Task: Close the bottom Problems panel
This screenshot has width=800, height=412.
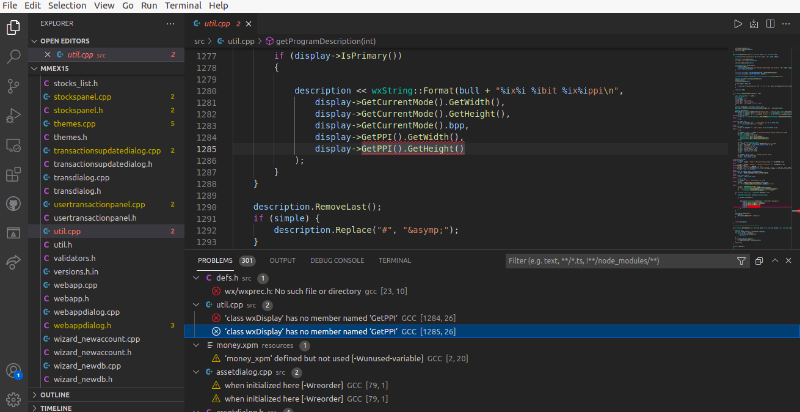Action: (x=788, y=261)
